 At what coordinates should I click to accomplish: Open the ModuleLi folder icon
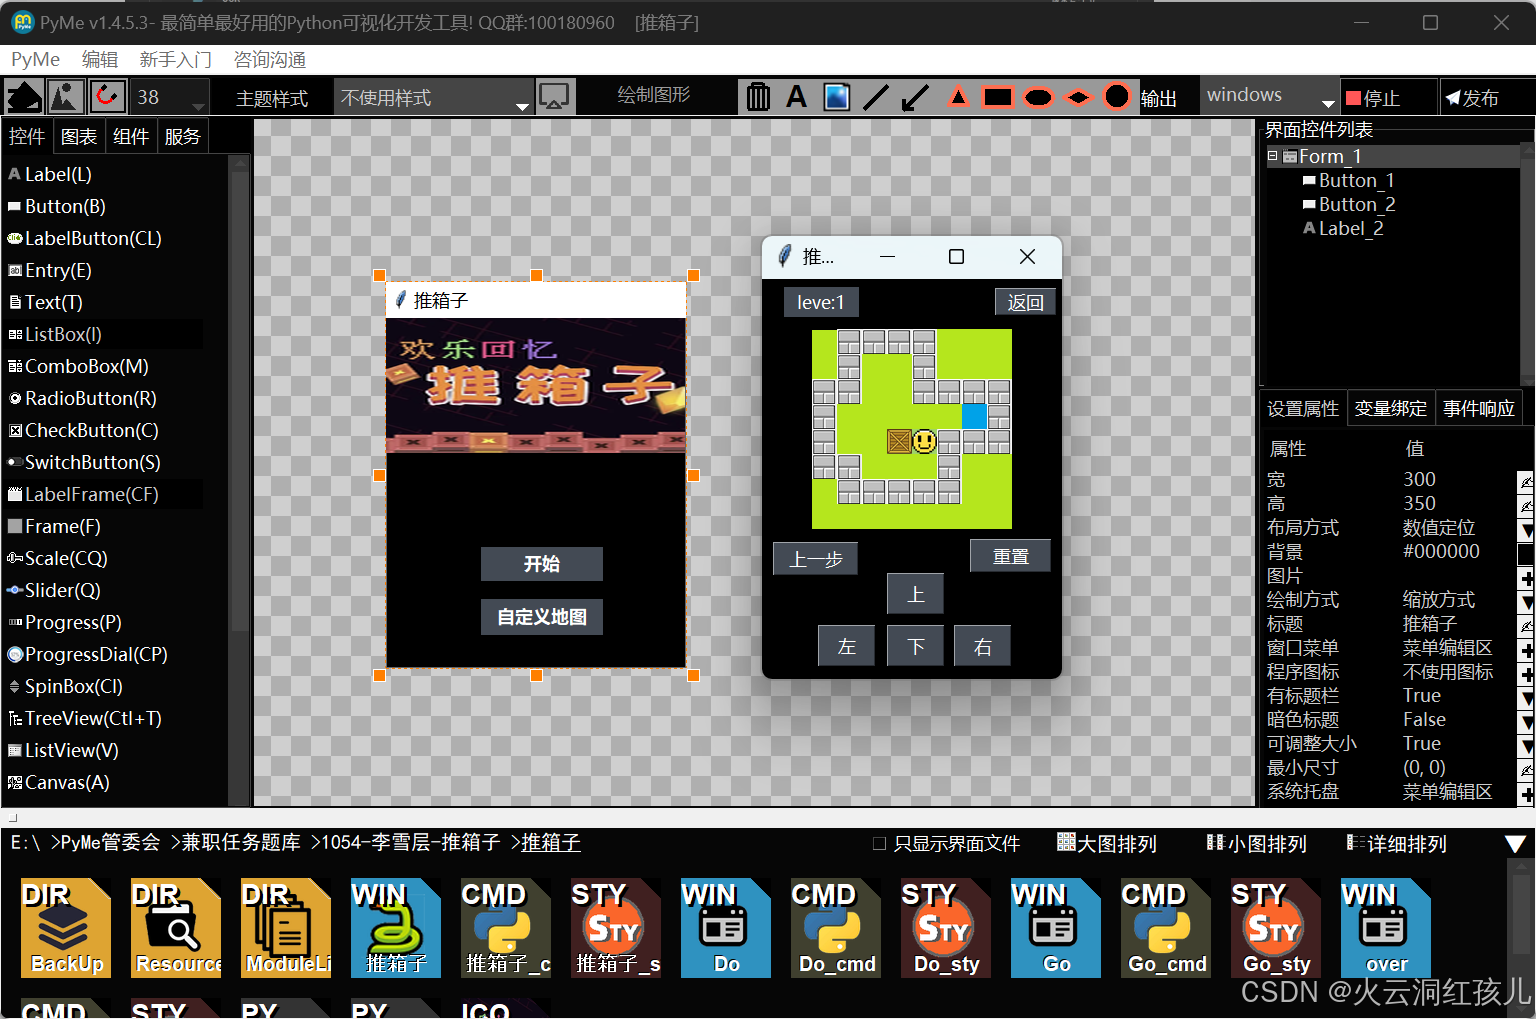coord(286,928)
